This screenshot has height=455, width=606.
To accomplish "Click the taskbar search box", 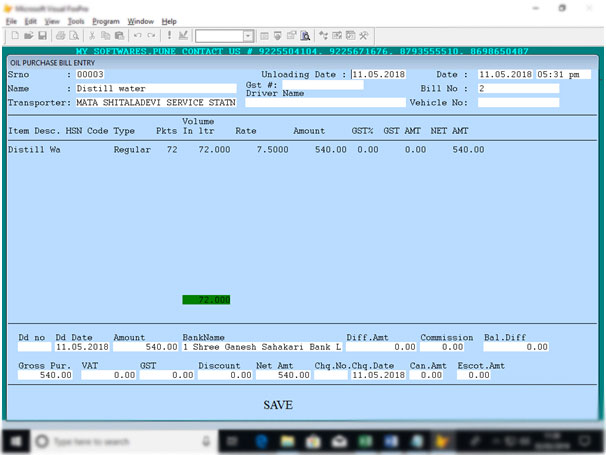I will [124, 441].
